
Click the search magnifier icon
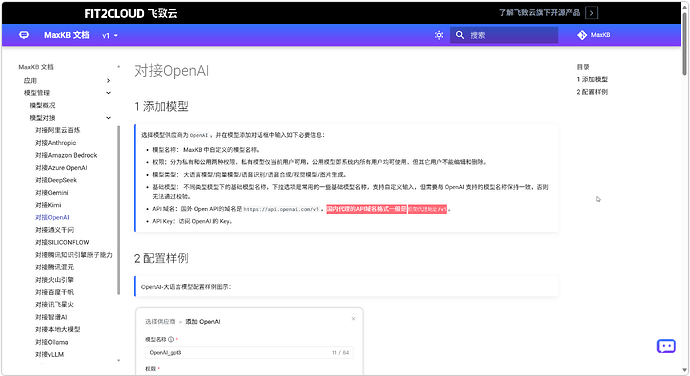460,35
